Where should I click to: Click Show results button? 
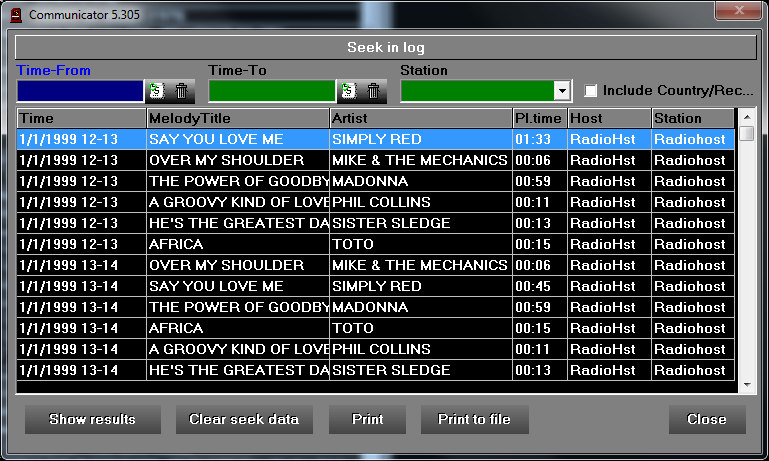pos(93,419)
